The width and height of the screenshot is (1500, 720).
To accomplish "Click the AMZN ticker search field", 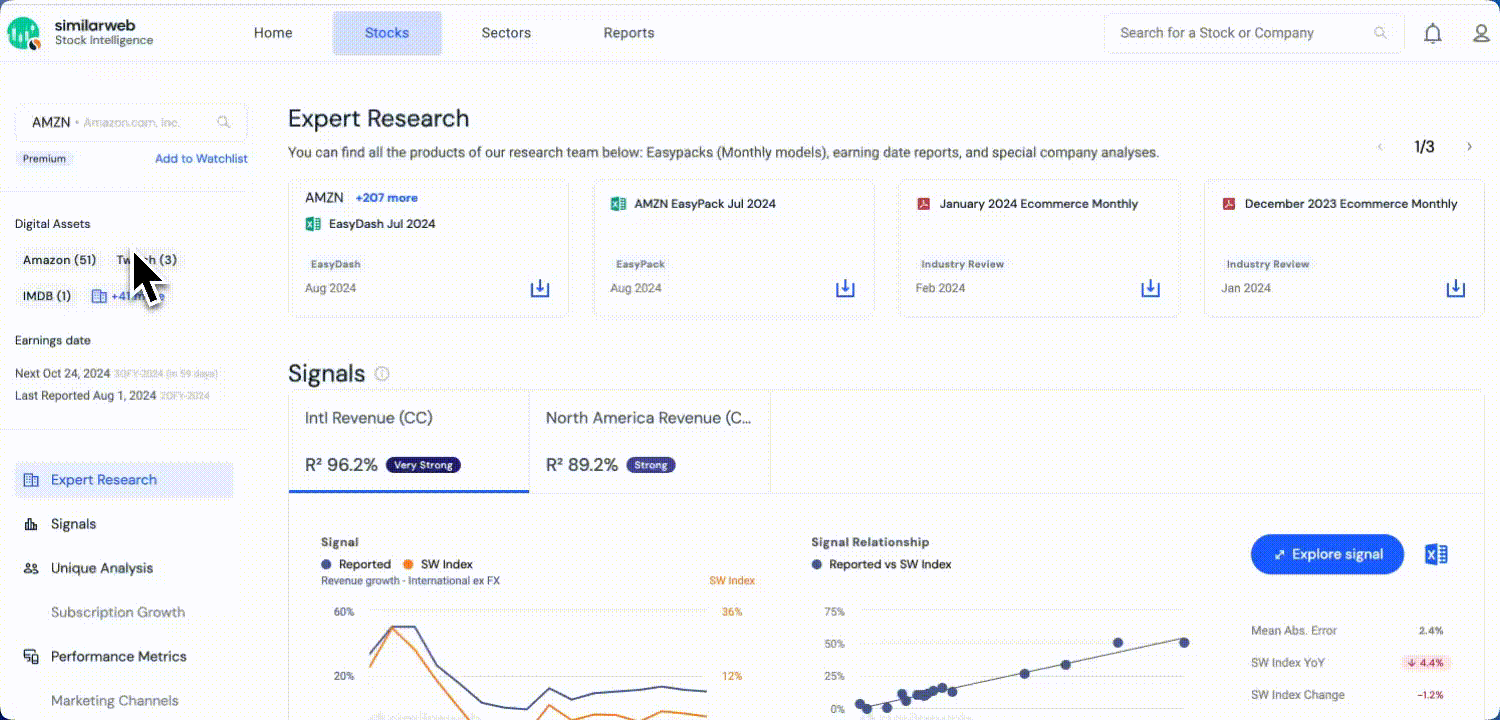I will [131, 122].
